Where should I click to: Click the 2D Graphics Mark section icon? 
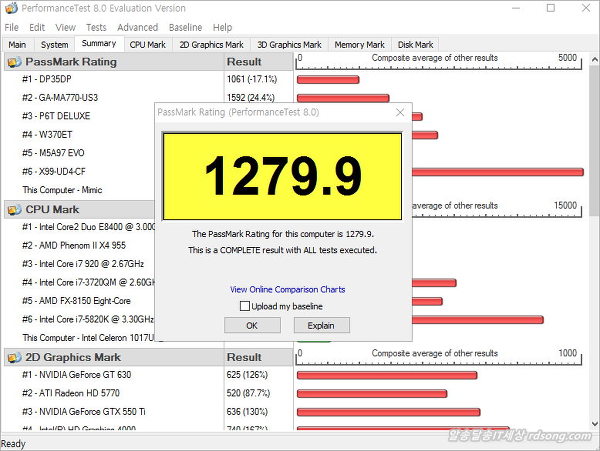pyautogui.click(x=14, y=357)
